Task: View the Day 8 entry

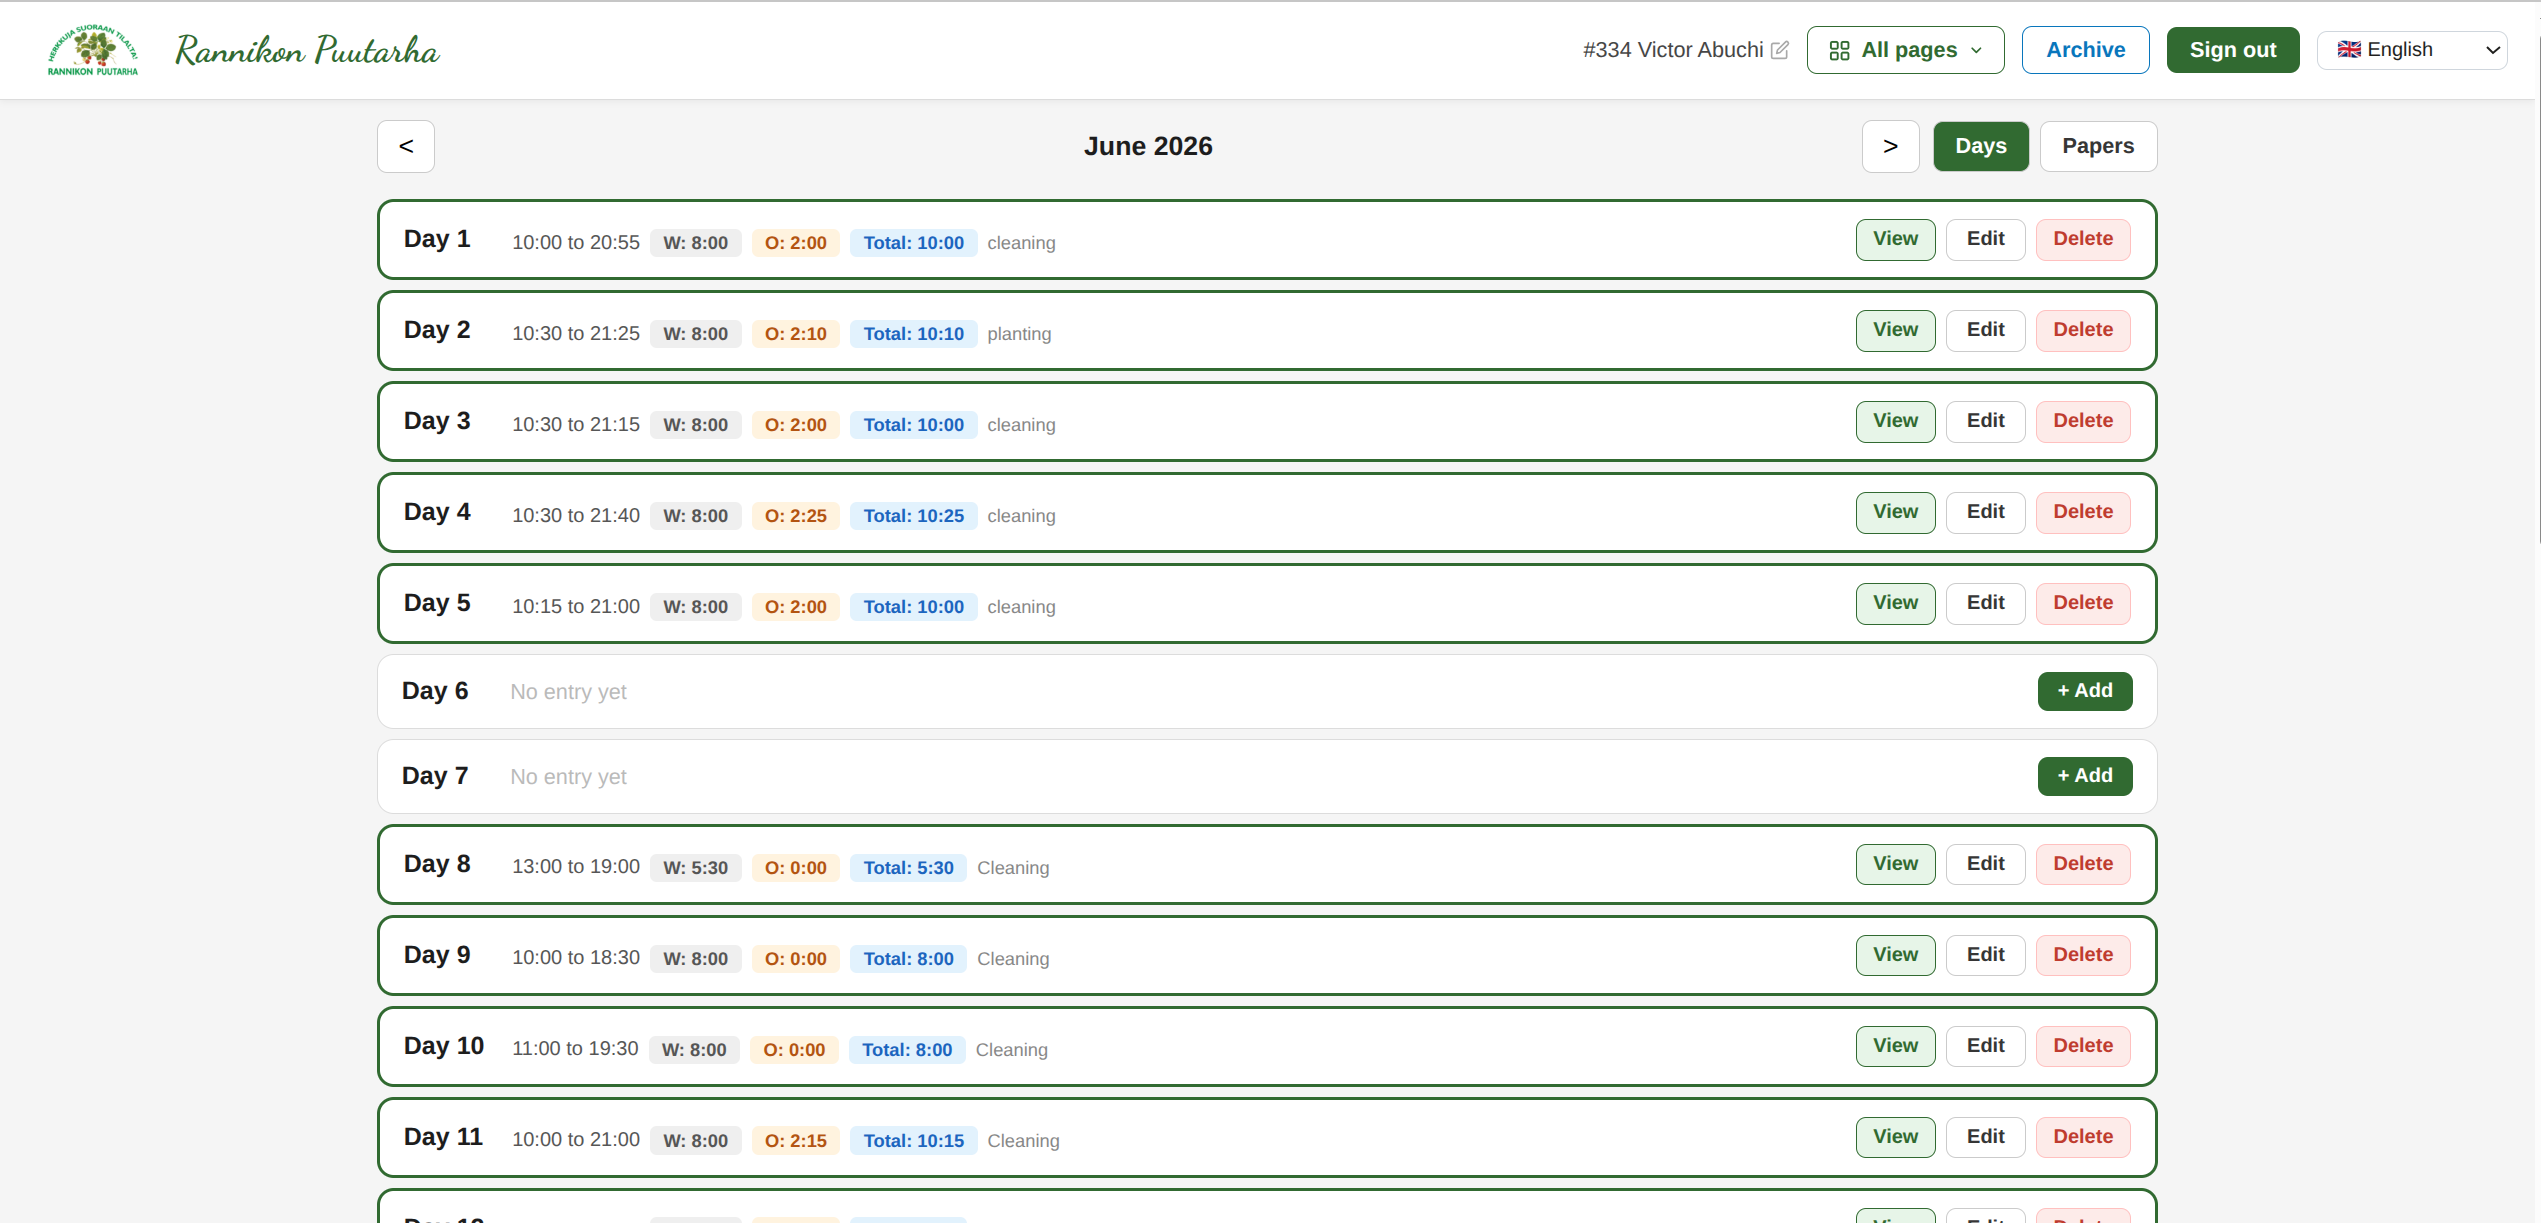Action: point(1895,864)
